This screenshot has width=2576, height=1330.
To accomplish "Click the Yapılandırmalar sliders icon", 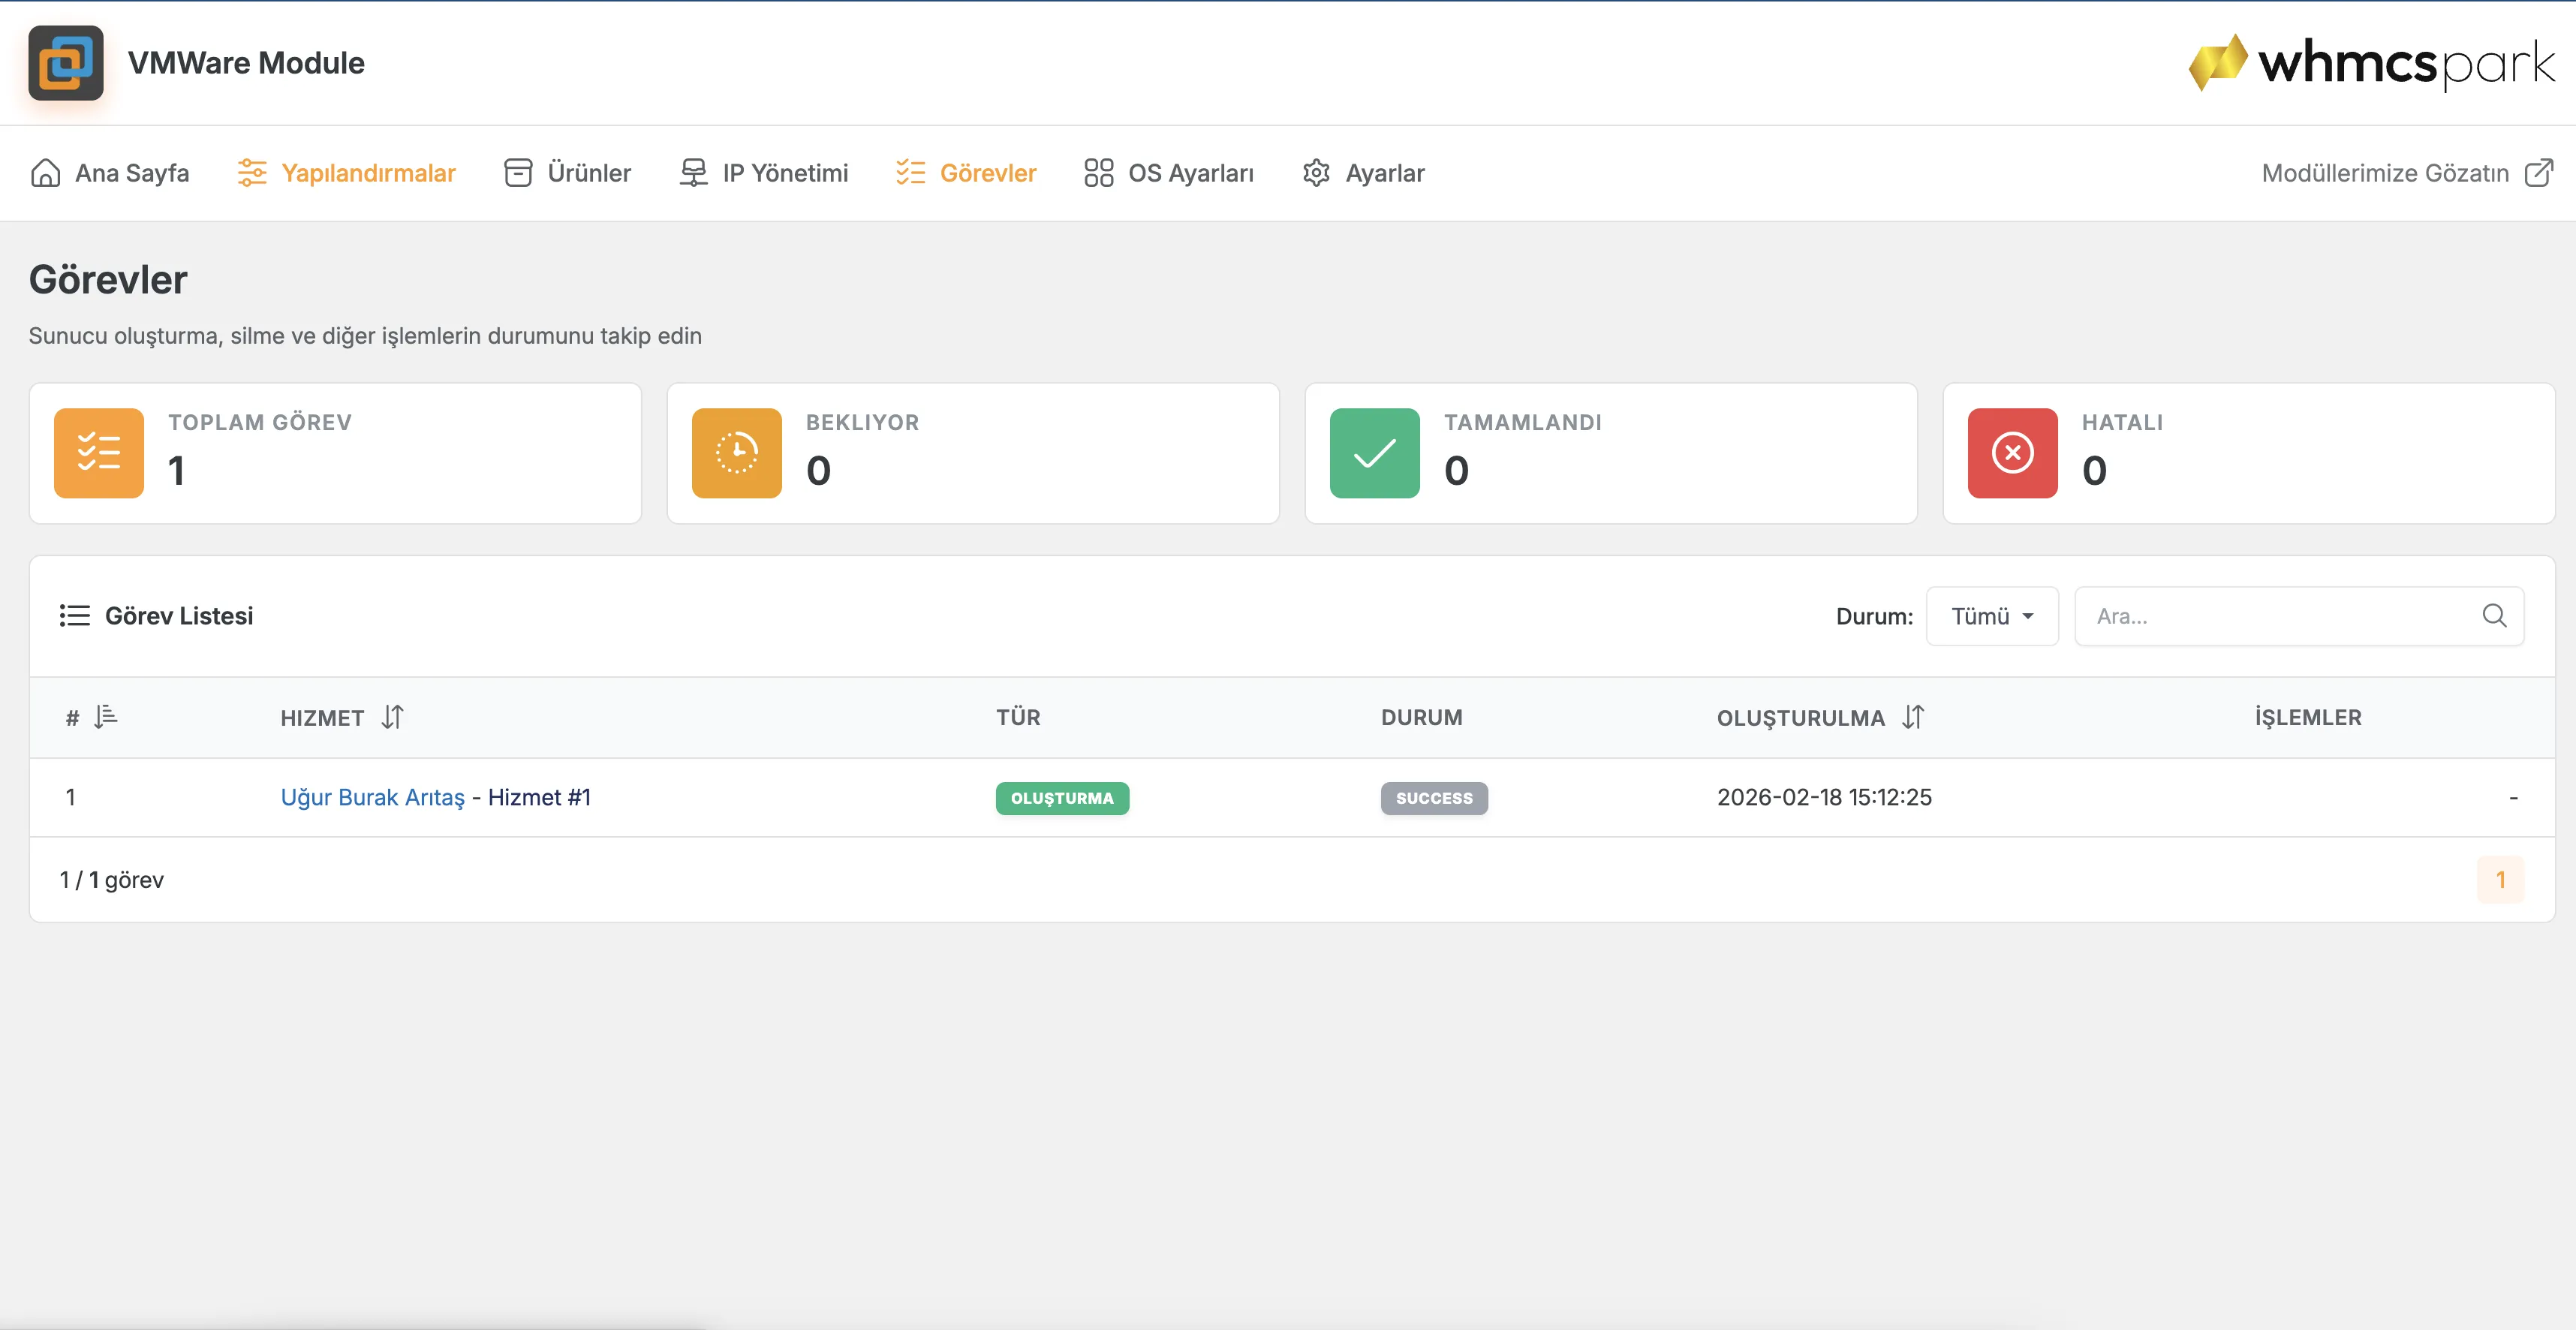I will (x=252, y=173).
